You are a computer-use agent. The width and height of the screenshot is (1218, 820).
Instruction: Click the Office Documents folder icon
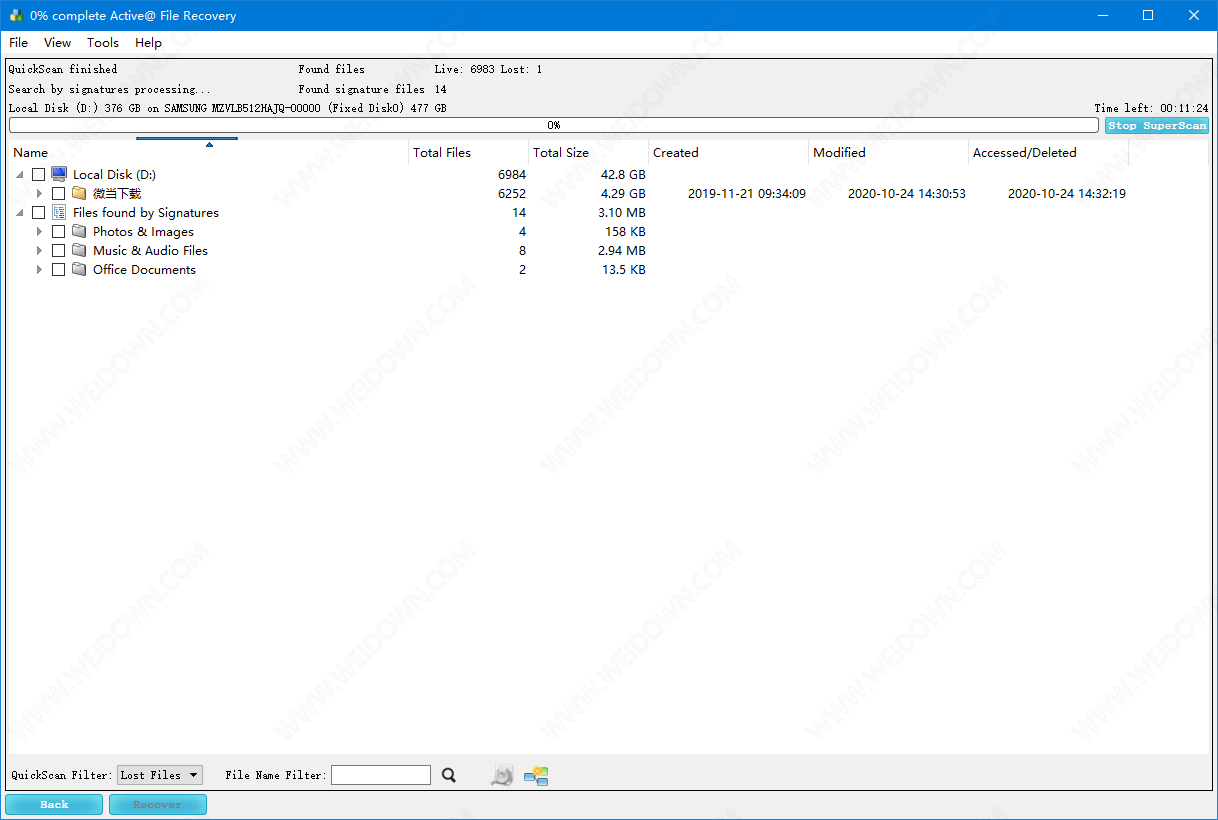(79, 269)
